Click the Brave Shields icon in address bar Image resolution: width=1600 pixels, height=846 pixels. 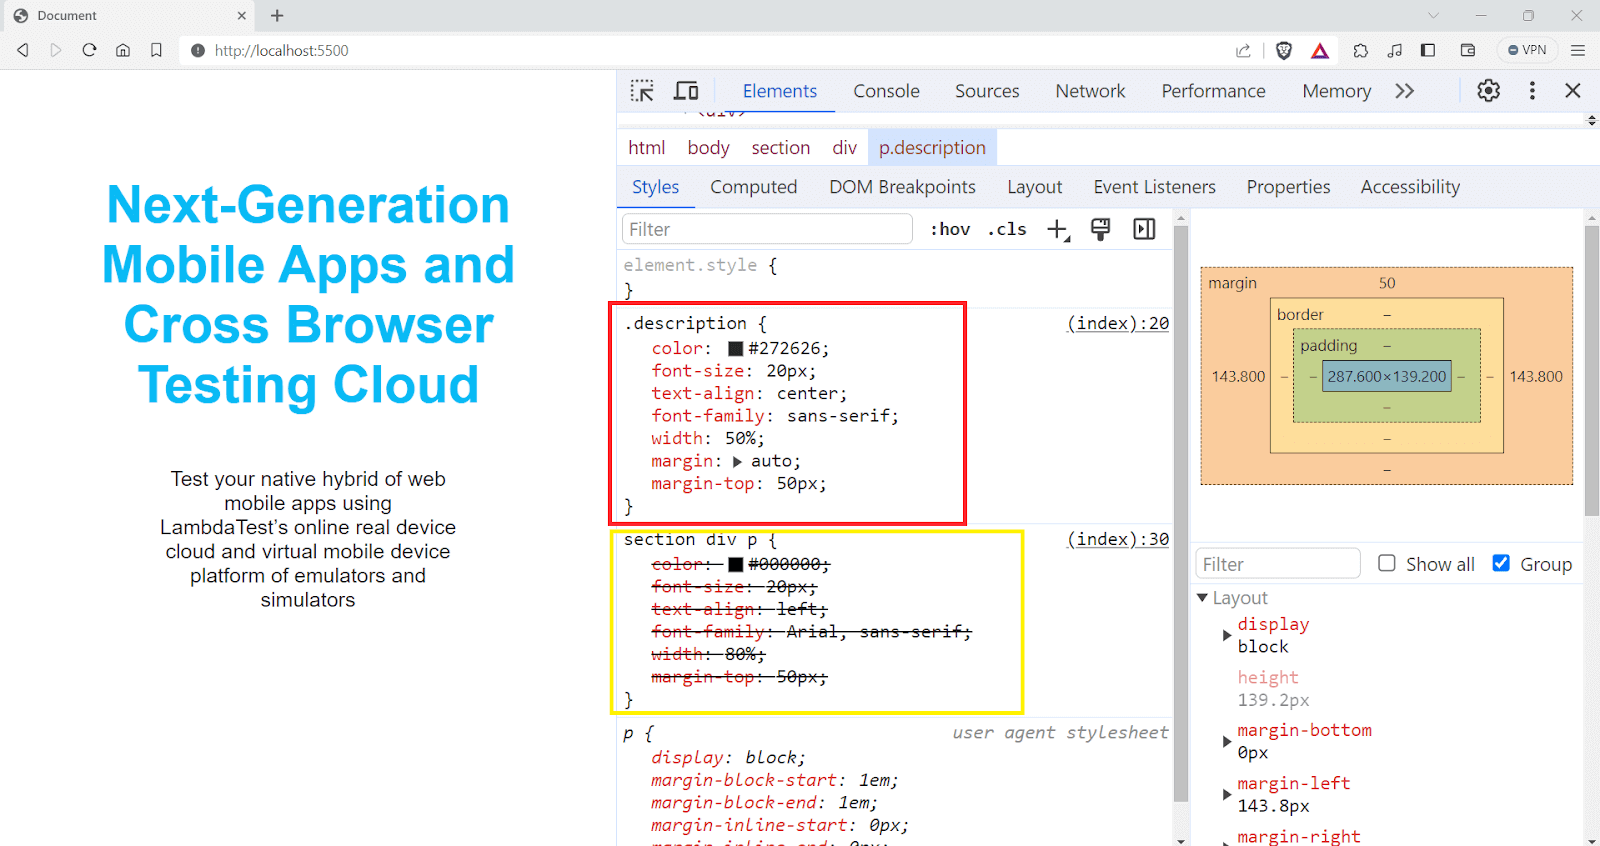pyautogui.click(x=1284, y=51)
